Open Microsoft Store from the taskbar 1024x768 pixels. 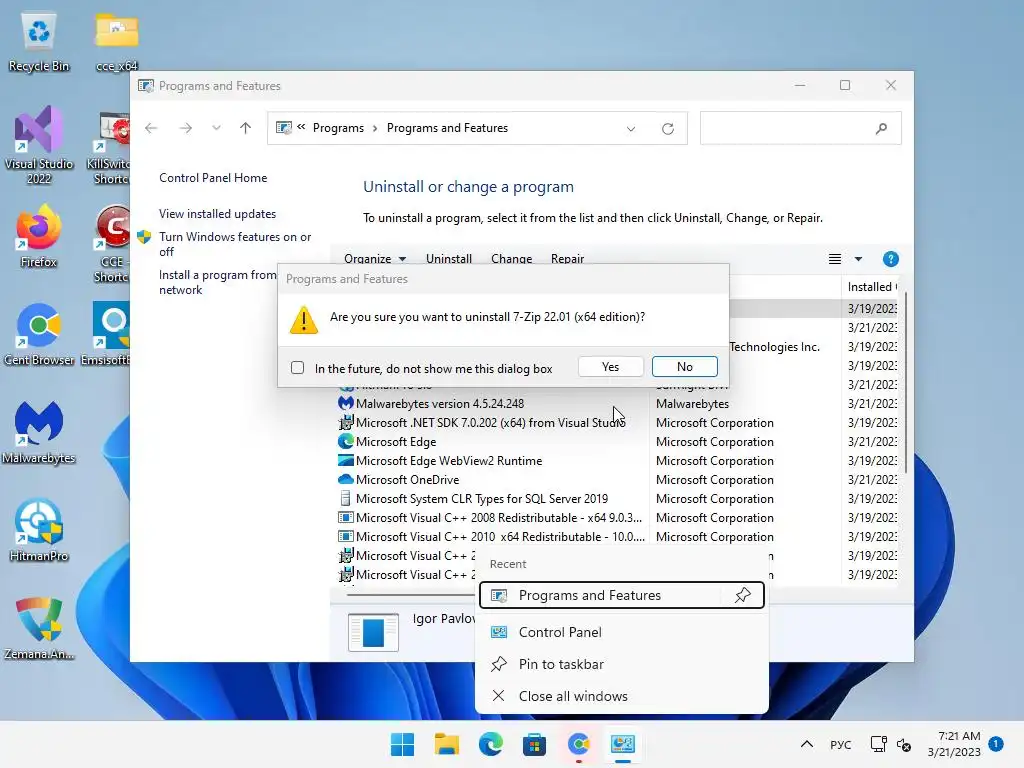[x=534, y=744]
